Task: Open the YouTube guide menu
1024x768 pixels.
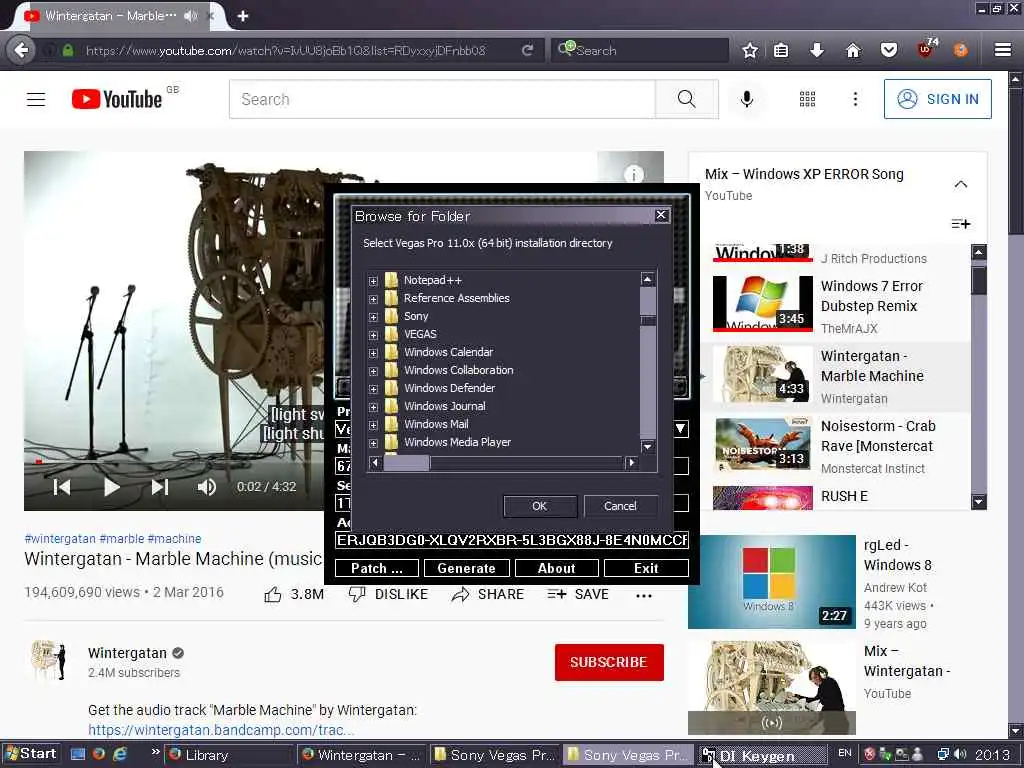Action: pos(36,99)
